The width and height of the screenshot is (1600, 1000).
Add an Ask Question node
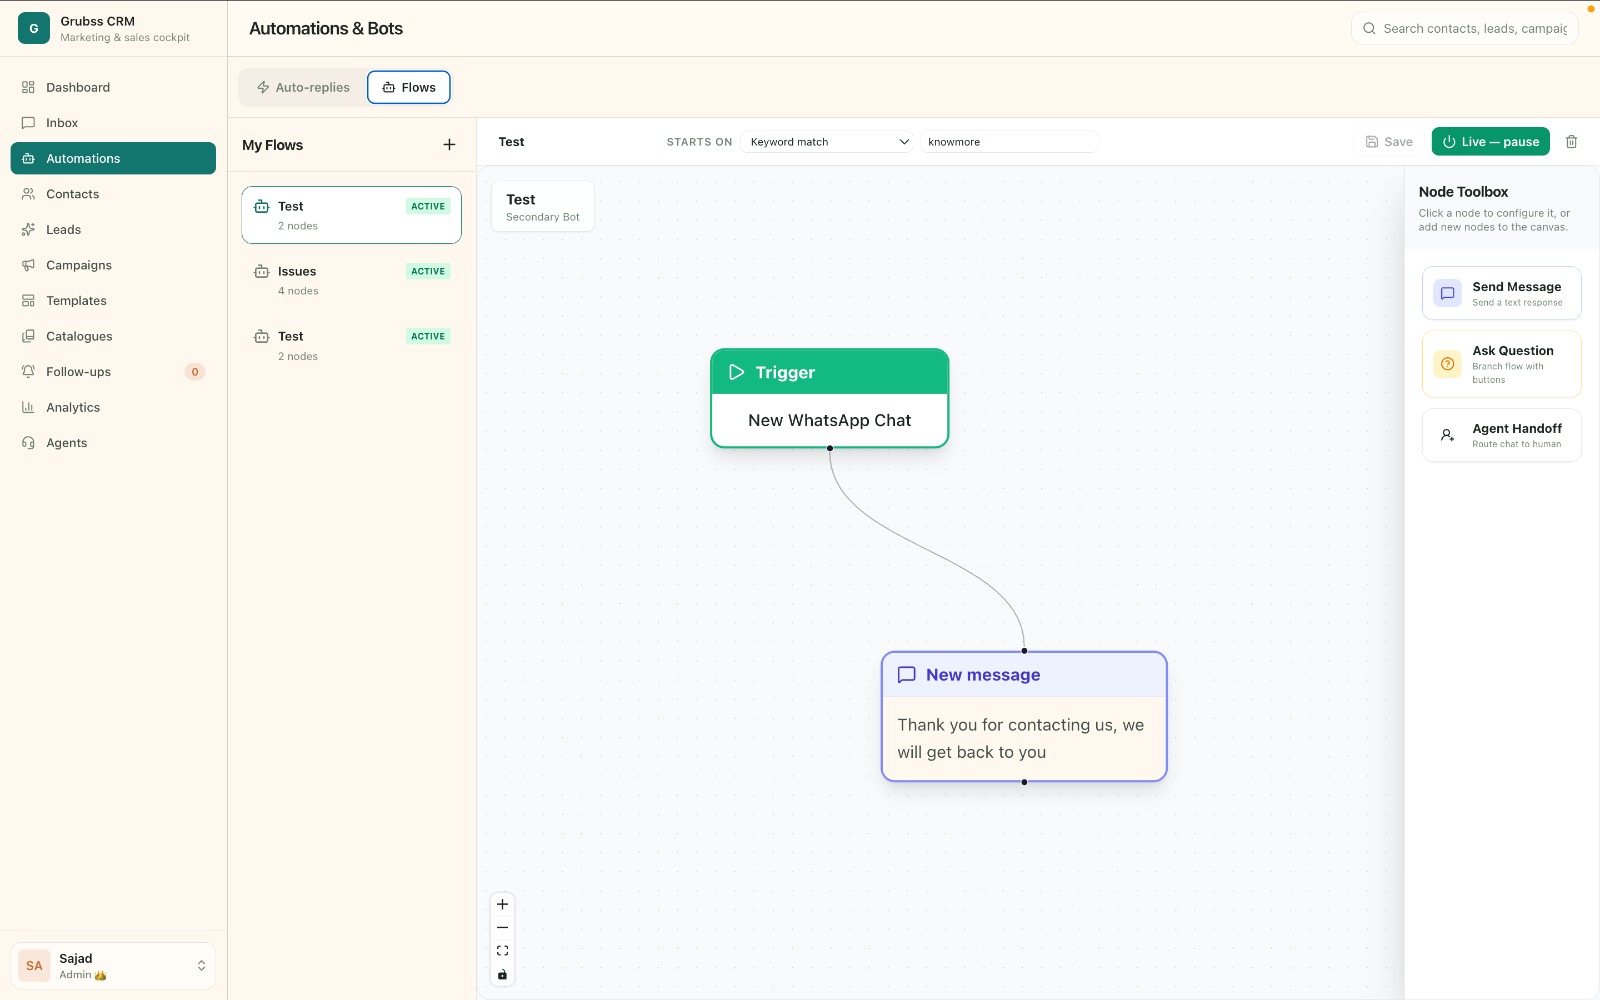click(1501, 364)
